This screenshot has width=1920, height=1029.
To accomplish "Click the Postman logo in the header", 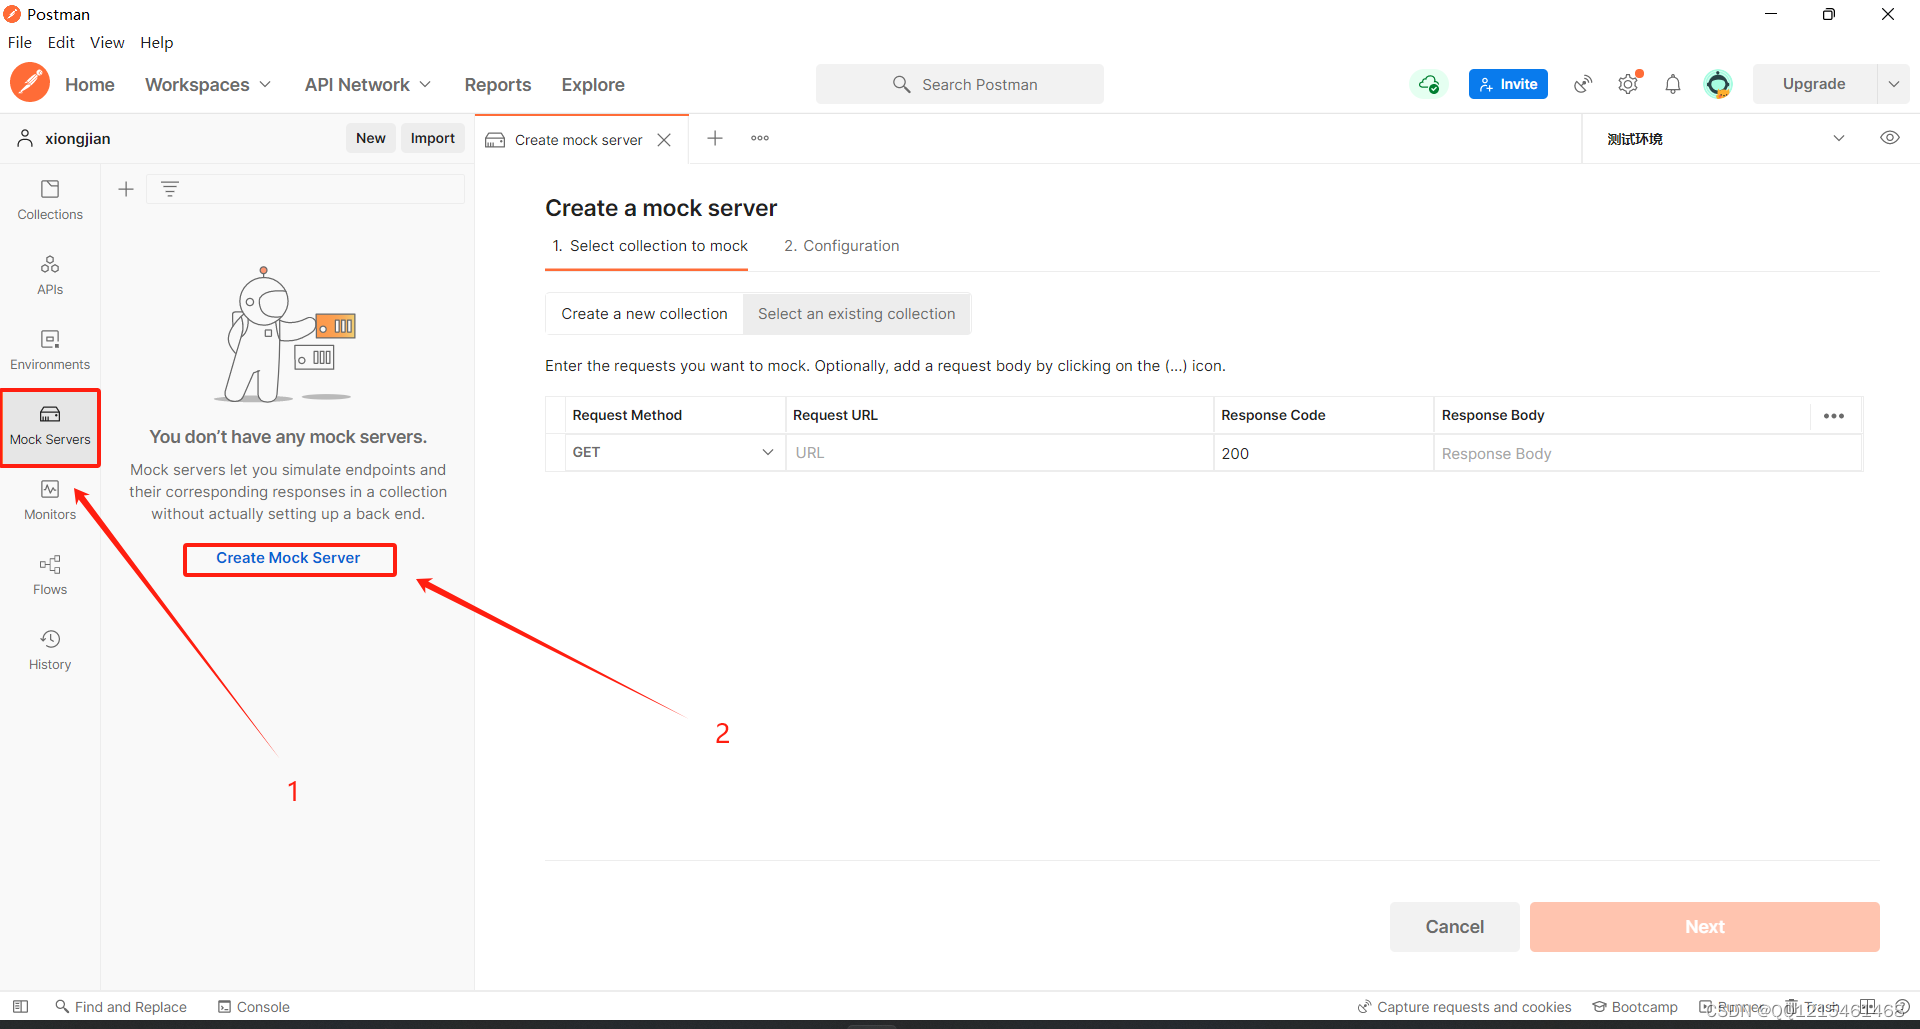I will [30, 83].
